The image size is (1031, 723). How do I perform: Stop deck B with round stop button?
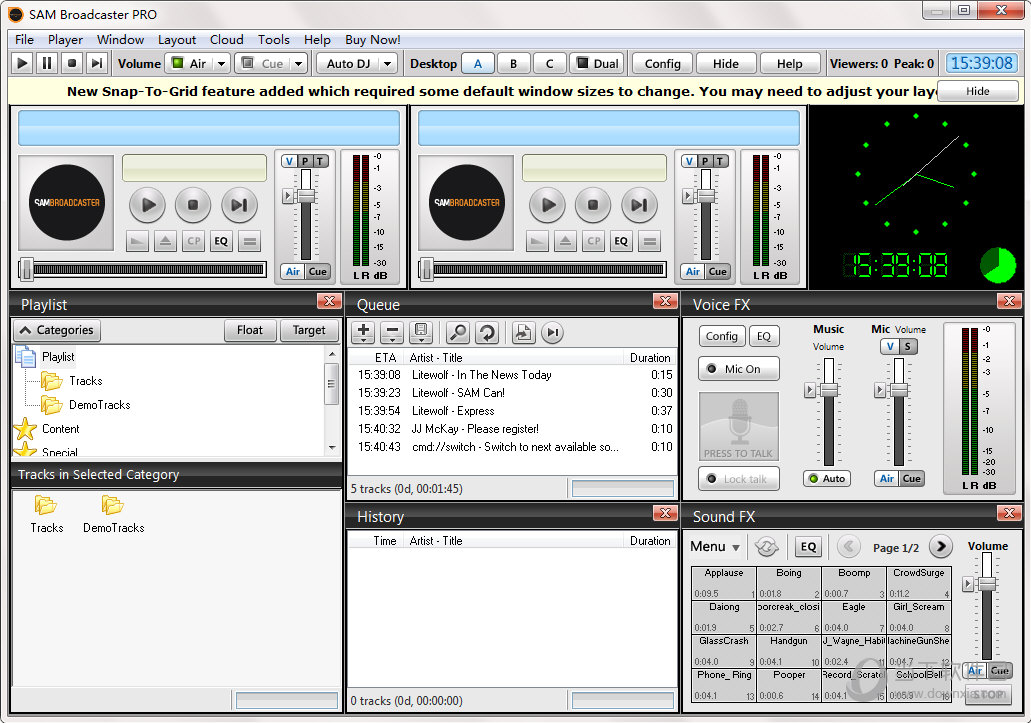tap(592, 204)
